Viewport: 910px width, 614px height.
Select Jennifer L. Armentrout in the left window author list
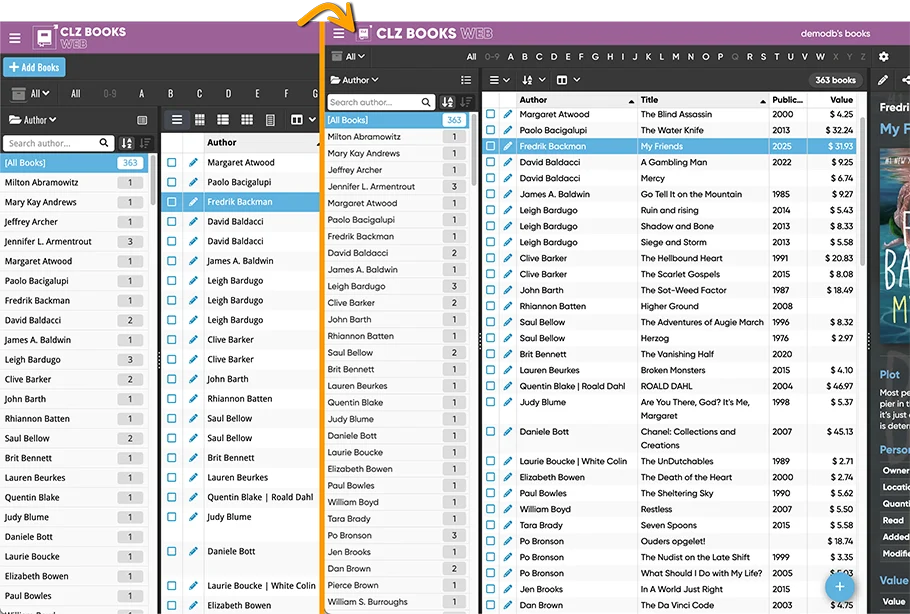(74, 241)
